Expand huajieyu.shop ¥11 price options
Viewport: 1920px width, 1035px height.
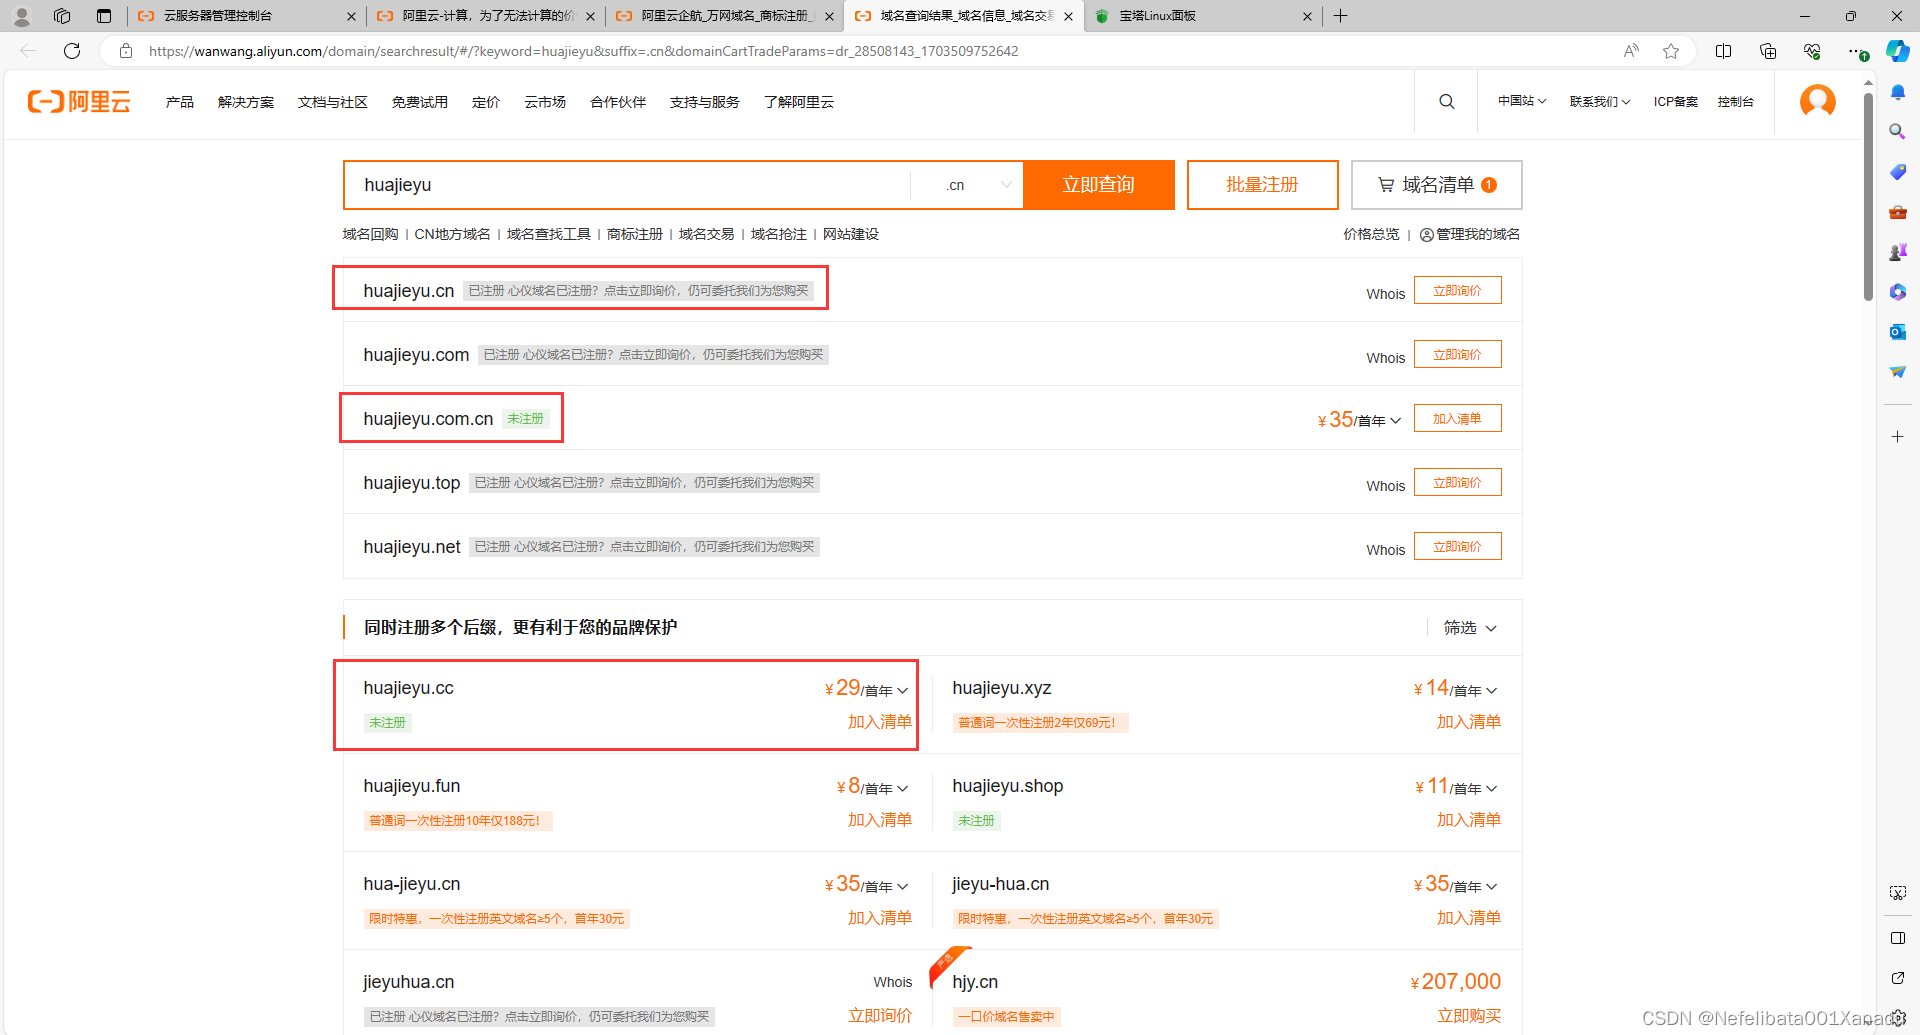1492,789
